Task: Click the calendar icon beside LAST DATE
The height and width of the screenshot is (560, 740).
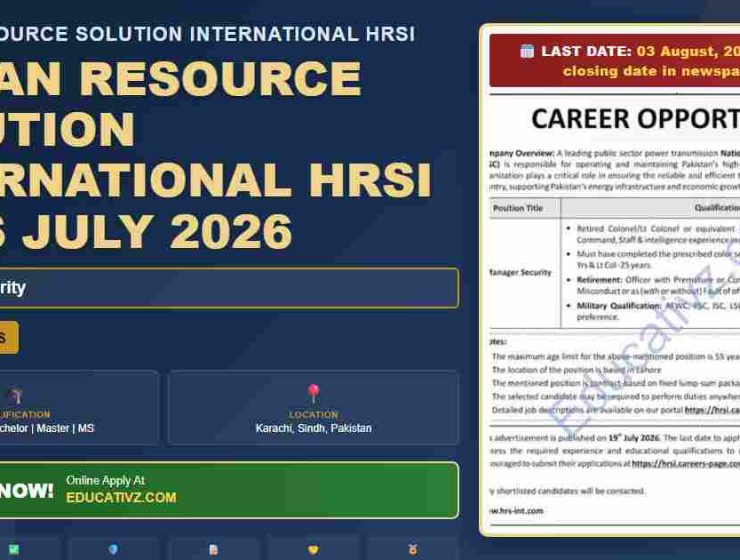Action: (527, 51)
